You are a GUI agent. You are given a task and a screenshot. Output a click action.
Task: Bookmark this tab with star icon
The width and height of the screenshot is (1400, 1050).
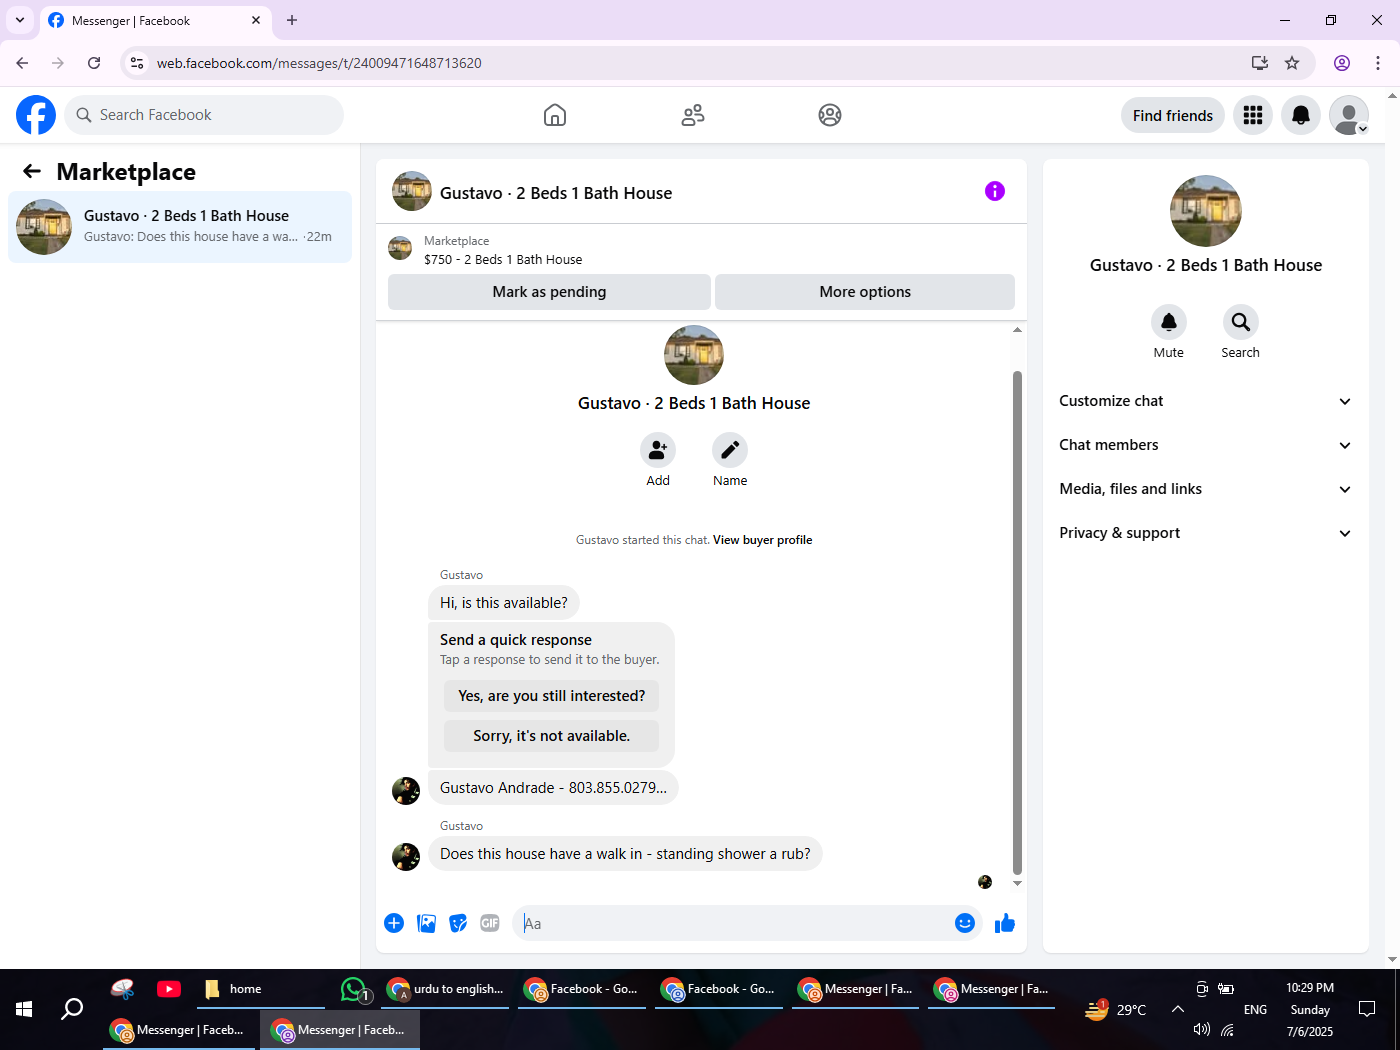coord(1292,63)
